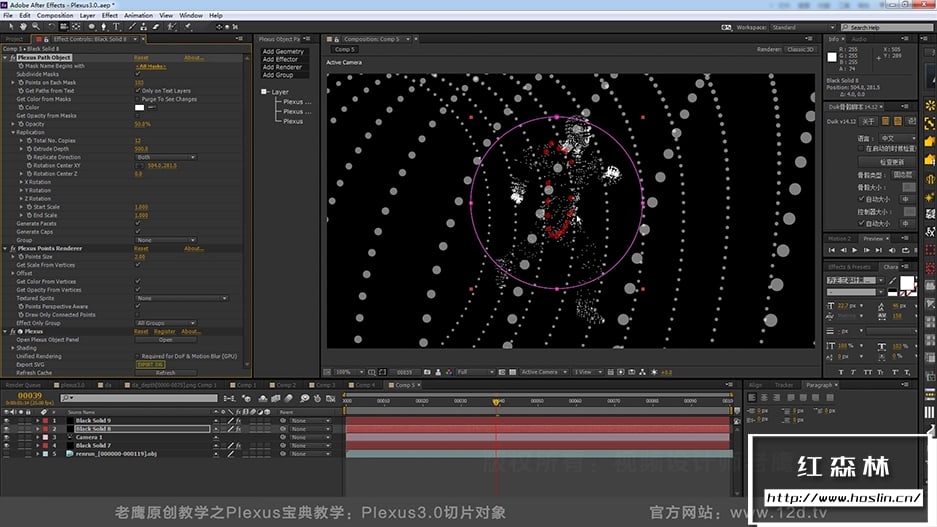
Task: Select the Type text tool
Action: (117, 27)
